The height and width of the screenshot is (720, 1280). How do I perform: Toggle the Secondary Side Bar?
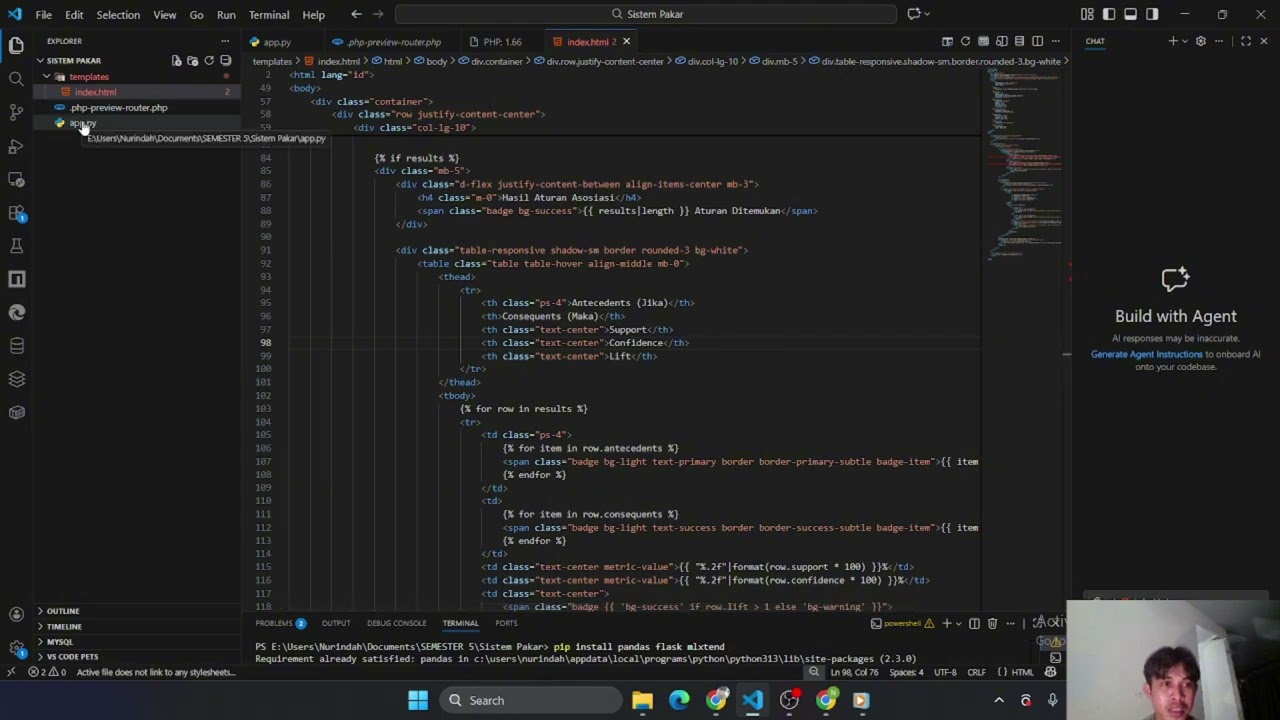pyautogui.click(x=1152, y=14)
